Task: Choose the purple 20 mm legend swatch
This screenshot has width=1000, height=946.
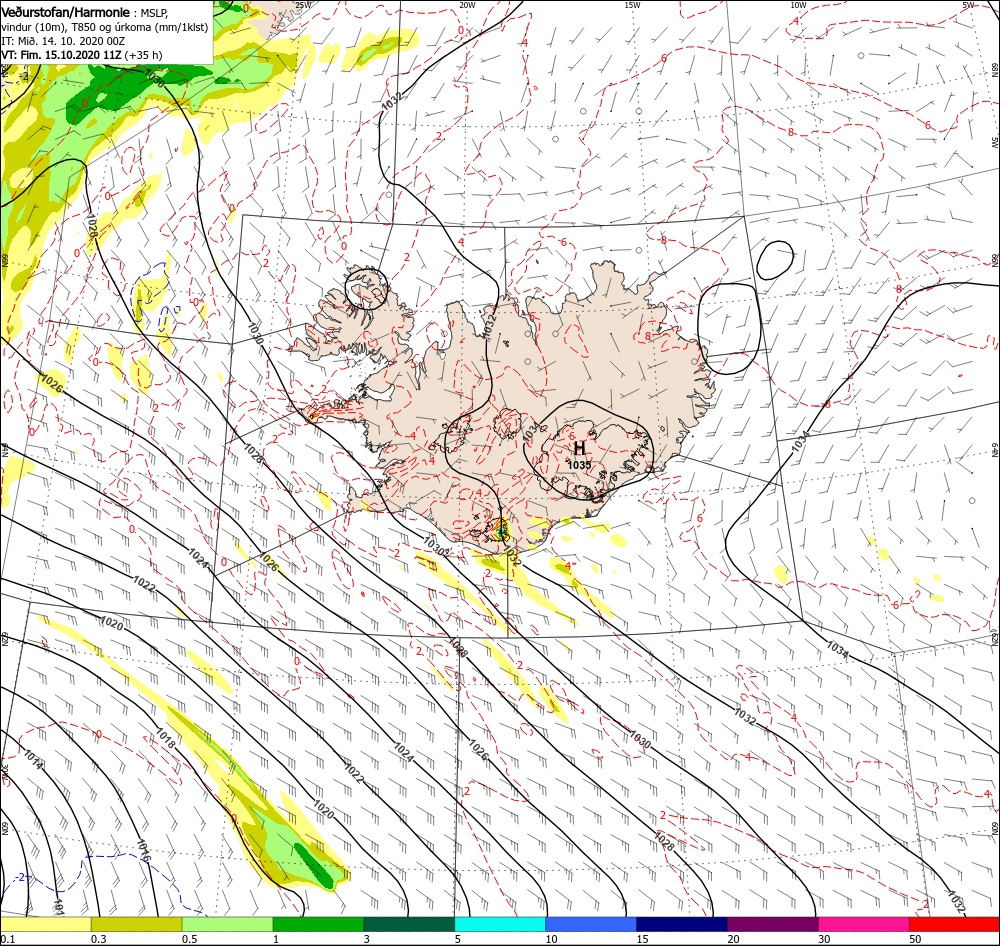Action: pyautogui.click(x=773, y=924)
